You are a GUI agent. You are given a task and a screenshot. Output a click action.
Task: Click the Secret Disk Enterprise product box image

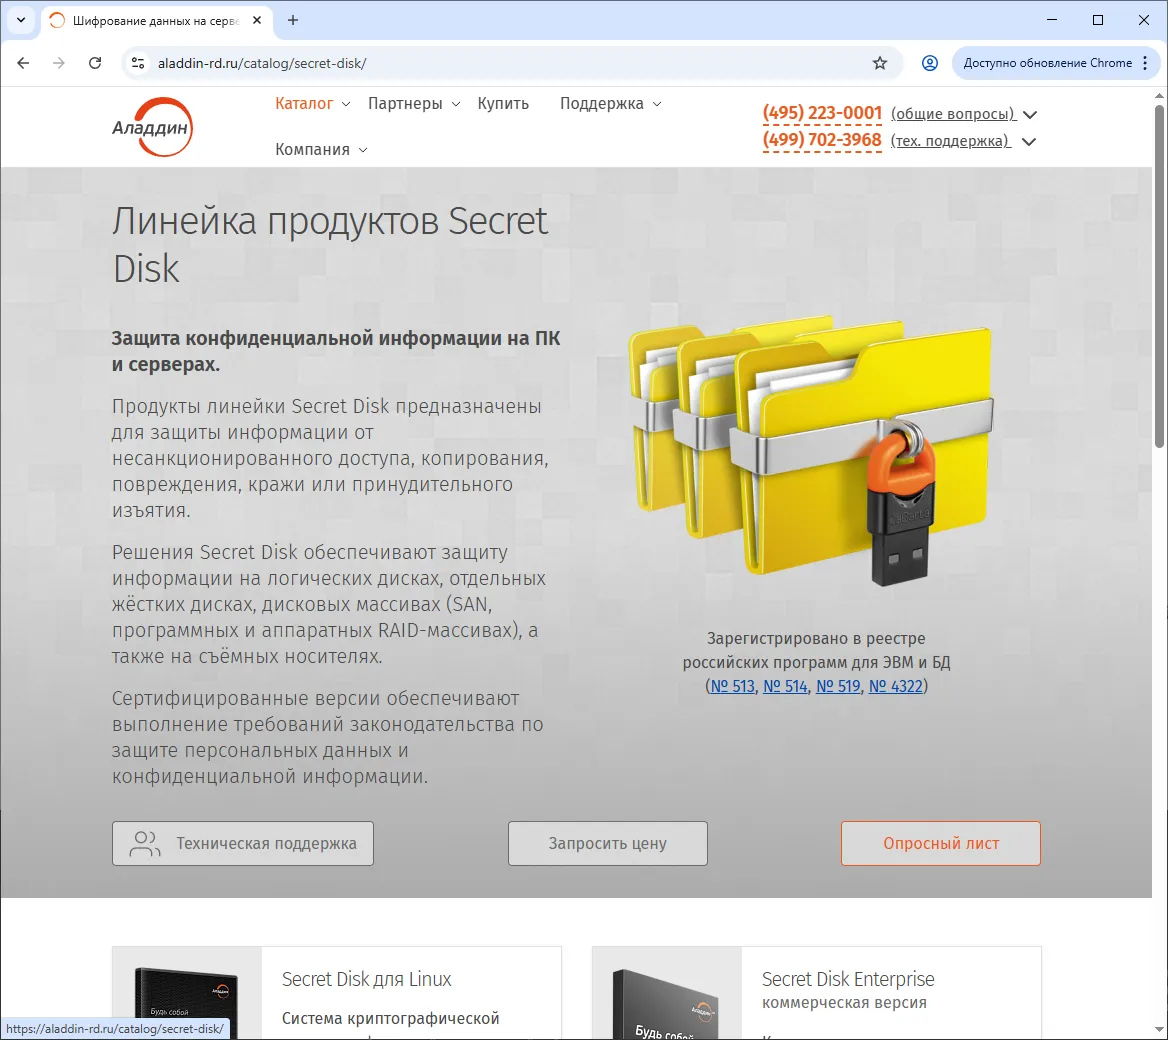tap(667, 1002)
